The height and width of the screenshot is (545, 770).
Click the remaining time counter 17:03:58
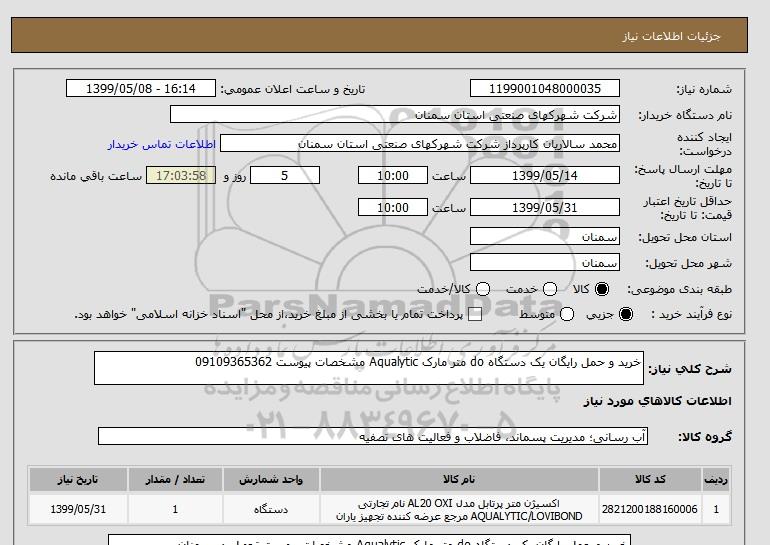point(181,175)
